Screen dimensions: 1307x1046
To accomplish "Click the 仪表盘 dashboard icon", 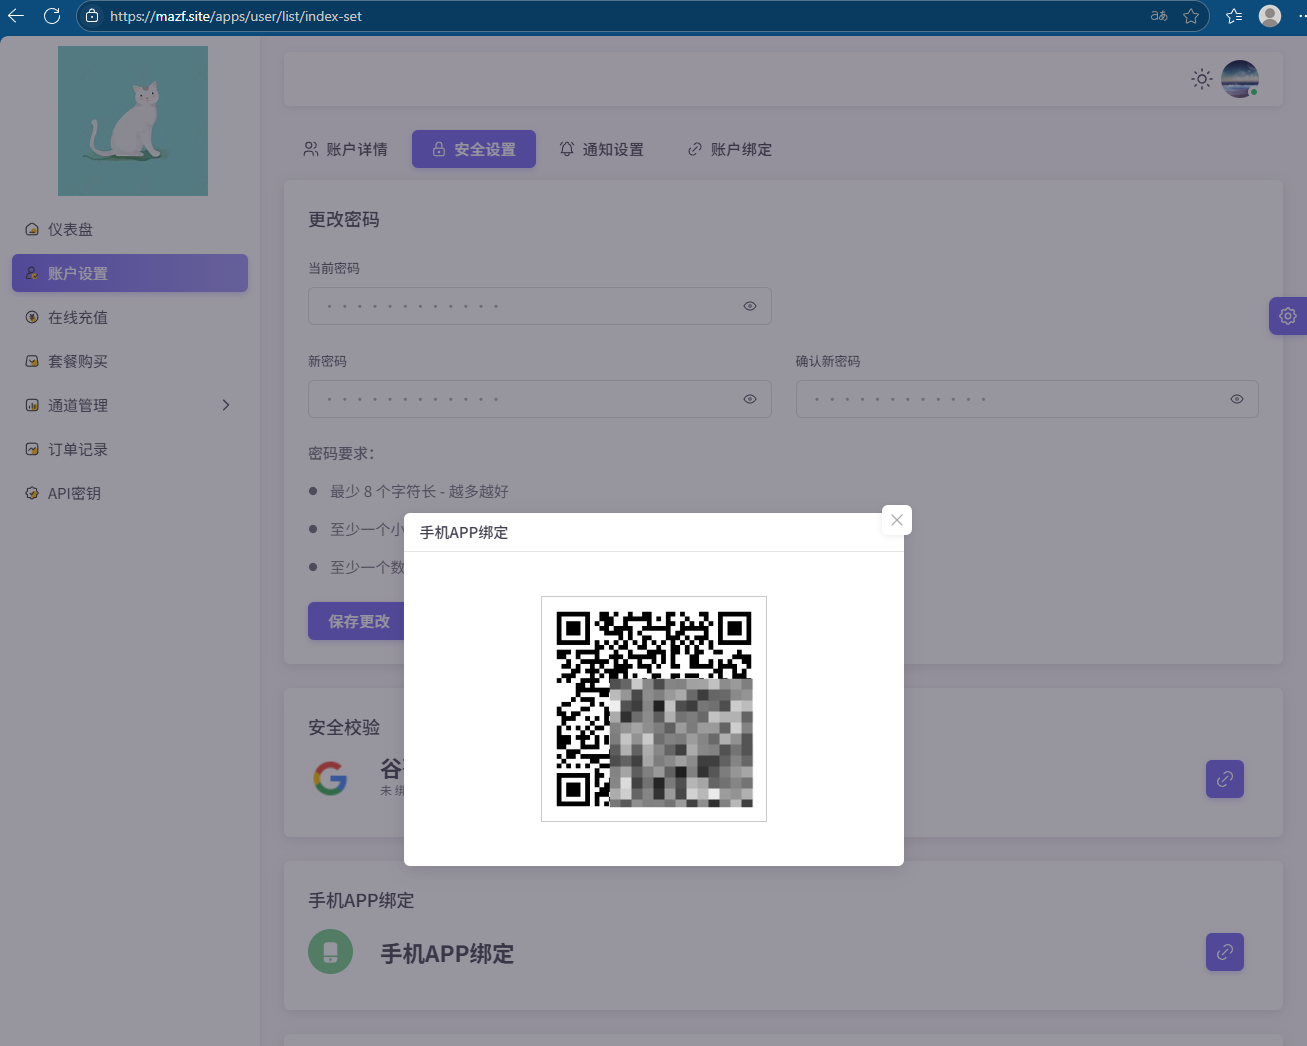I will click(32, 229).
